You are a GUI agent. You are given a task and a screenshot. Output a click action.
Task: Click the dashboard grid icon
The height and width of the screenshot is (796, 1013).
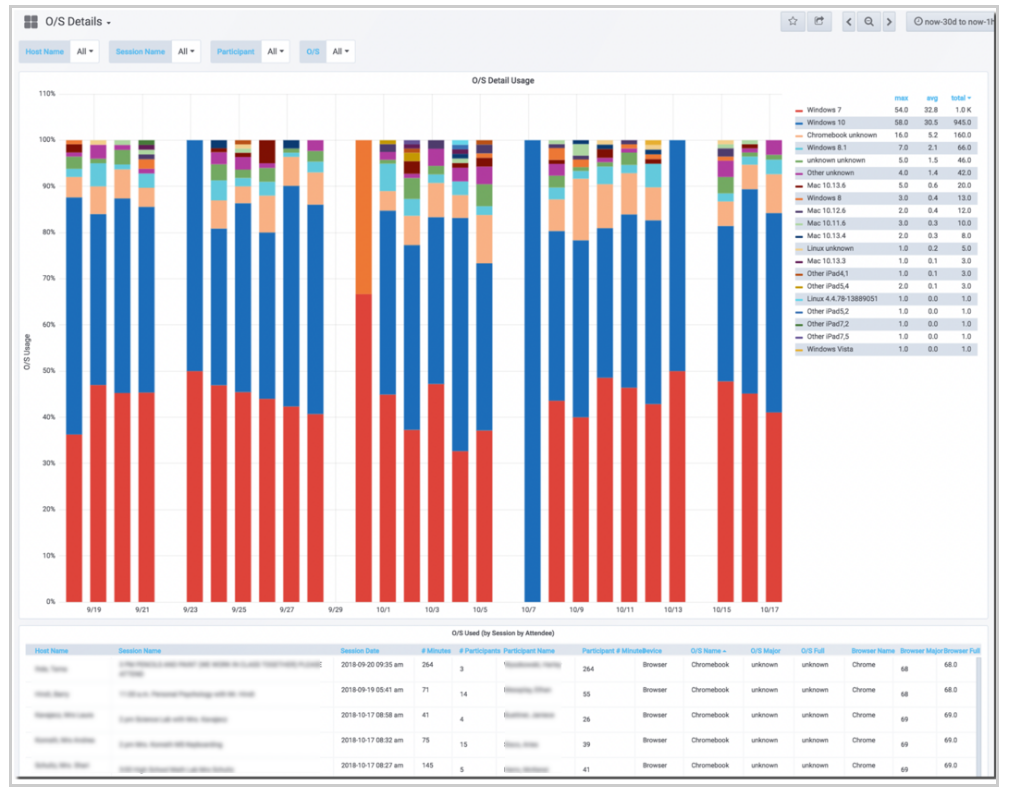(31, 22)
